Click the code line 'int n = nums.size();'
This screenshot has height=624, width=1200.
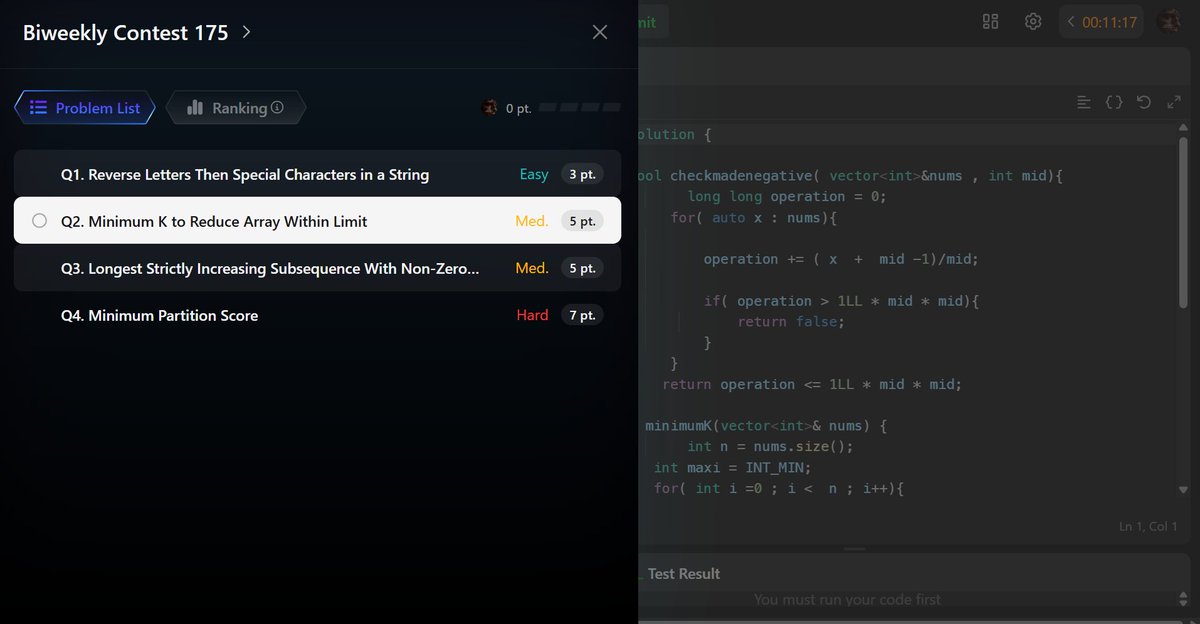coord(770,446)
